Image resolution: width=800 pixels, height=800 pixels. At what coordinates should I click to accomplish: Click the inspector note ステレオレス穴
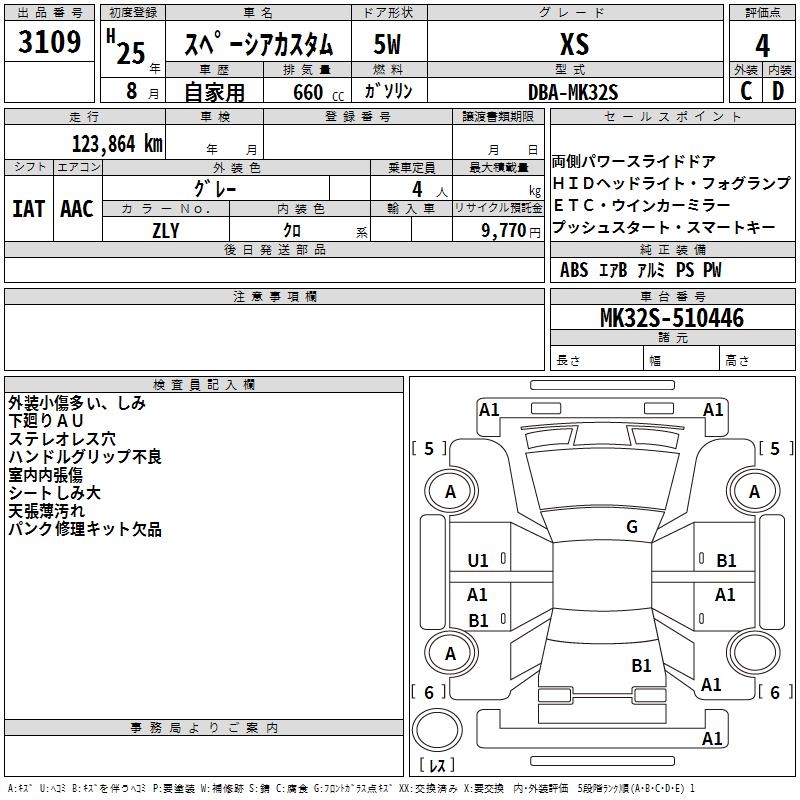(62, 439)
